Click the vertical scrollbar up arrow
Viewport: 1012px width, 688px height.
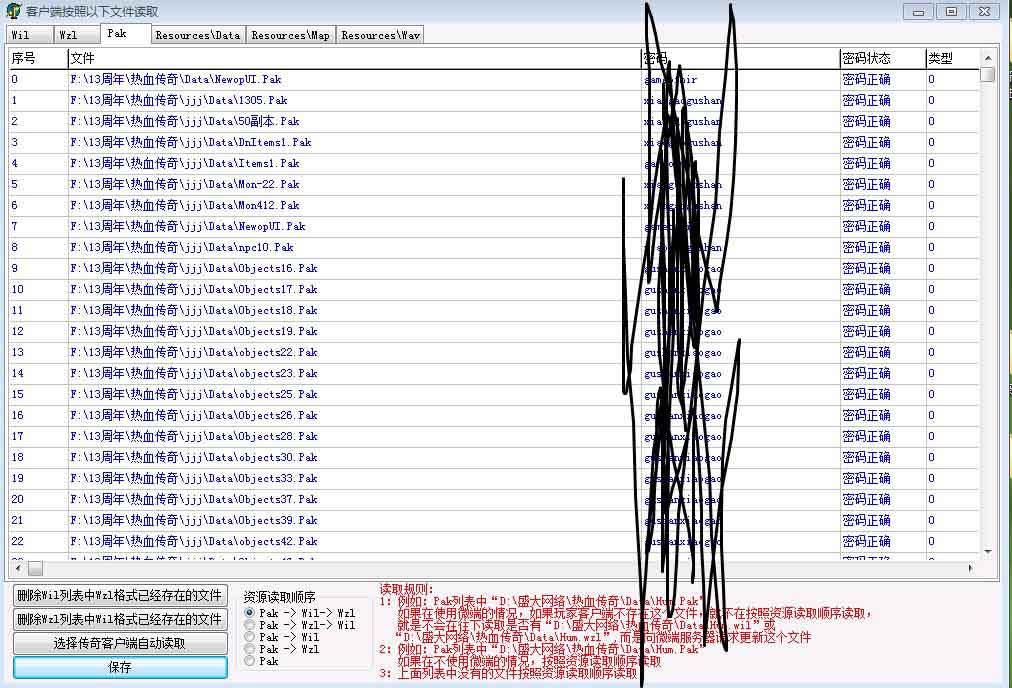(x=987, y=57)
